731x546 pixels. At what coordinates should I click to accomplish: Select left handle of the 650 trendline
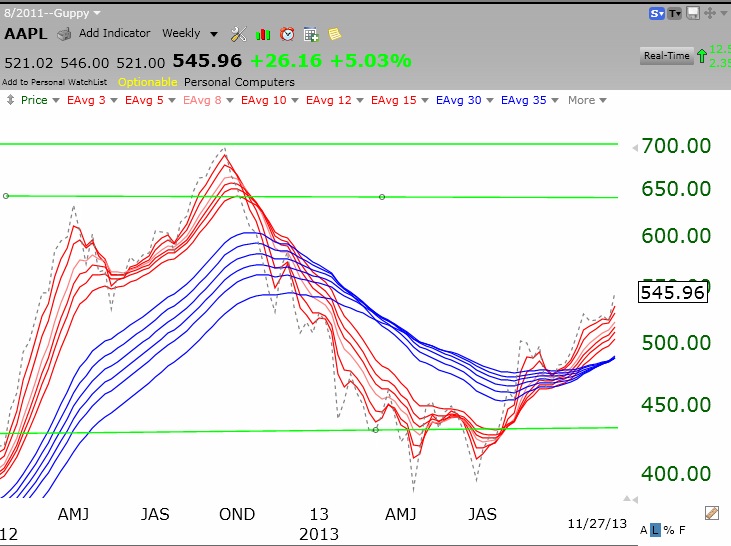[x=6, y=196]
